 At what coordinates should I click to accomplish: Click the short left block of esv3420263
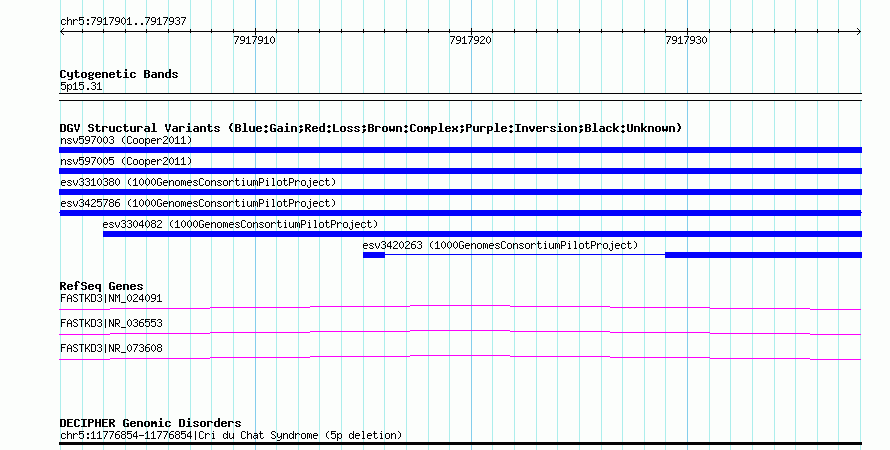pos(374,255)
